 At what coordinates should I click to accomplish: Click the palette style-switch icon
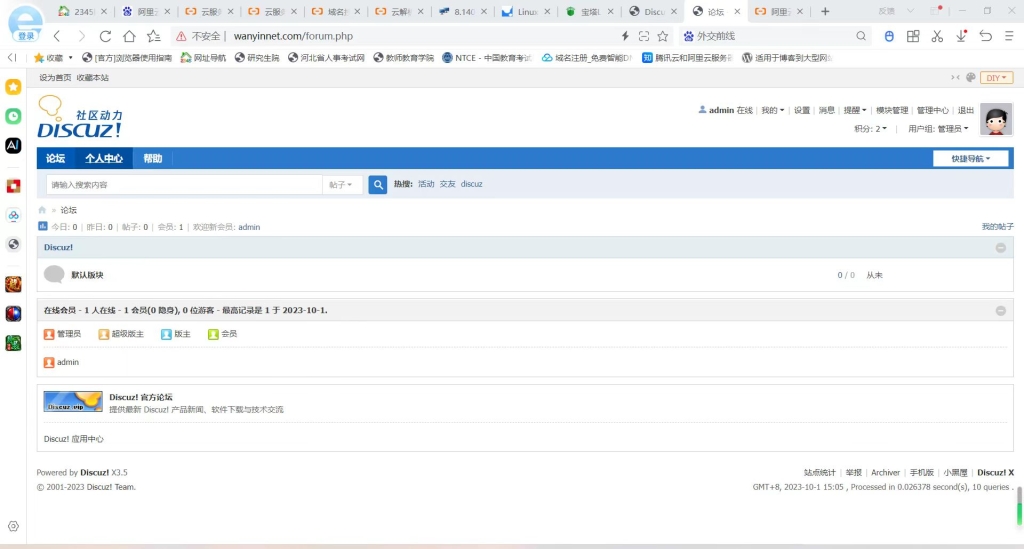[970, 78]
